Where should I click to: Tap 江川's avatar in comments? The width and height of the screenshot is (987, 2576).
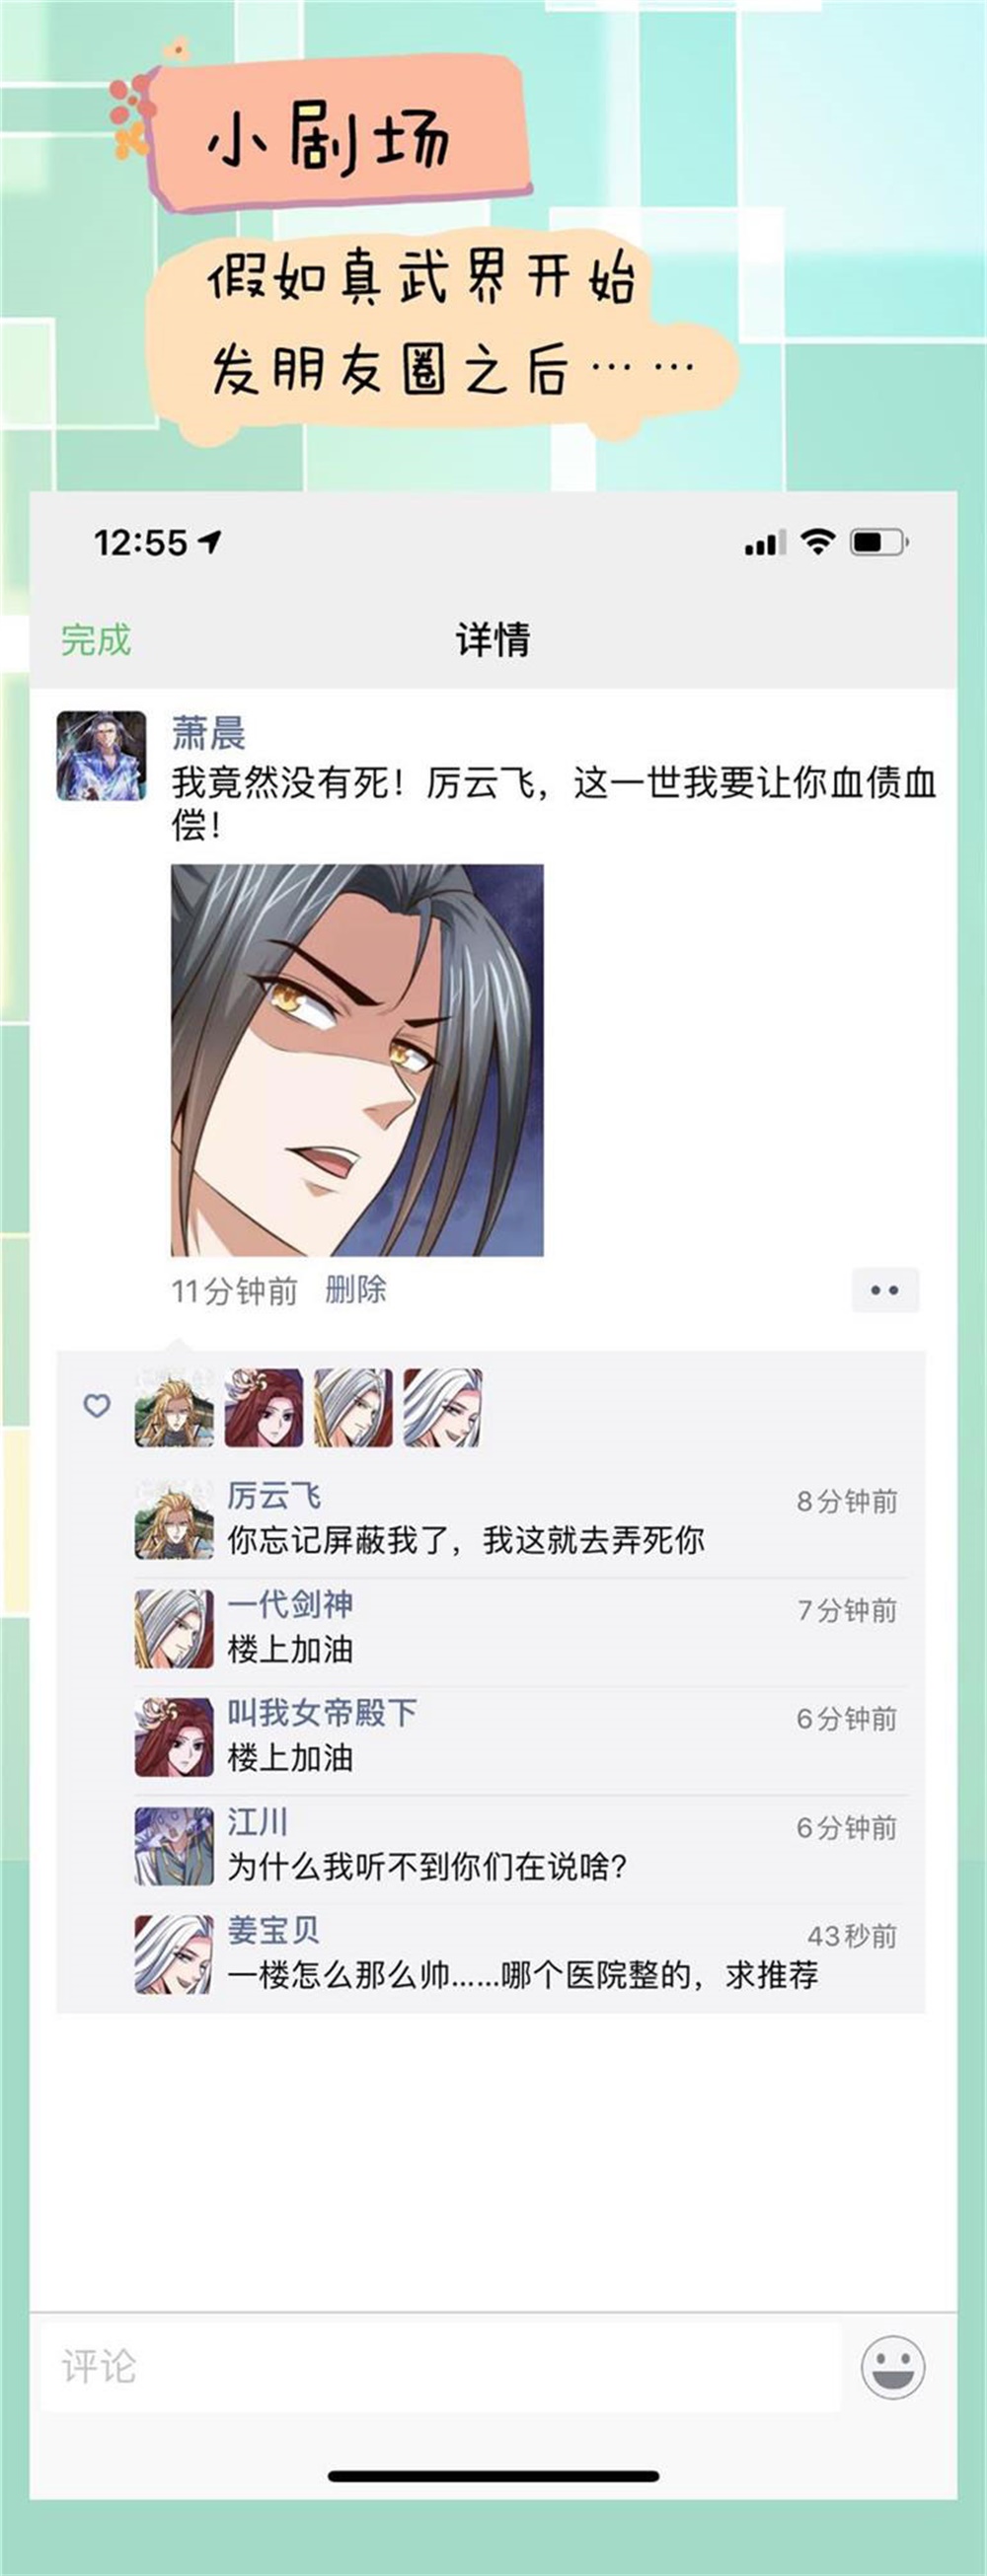(x=174, y=1846)
